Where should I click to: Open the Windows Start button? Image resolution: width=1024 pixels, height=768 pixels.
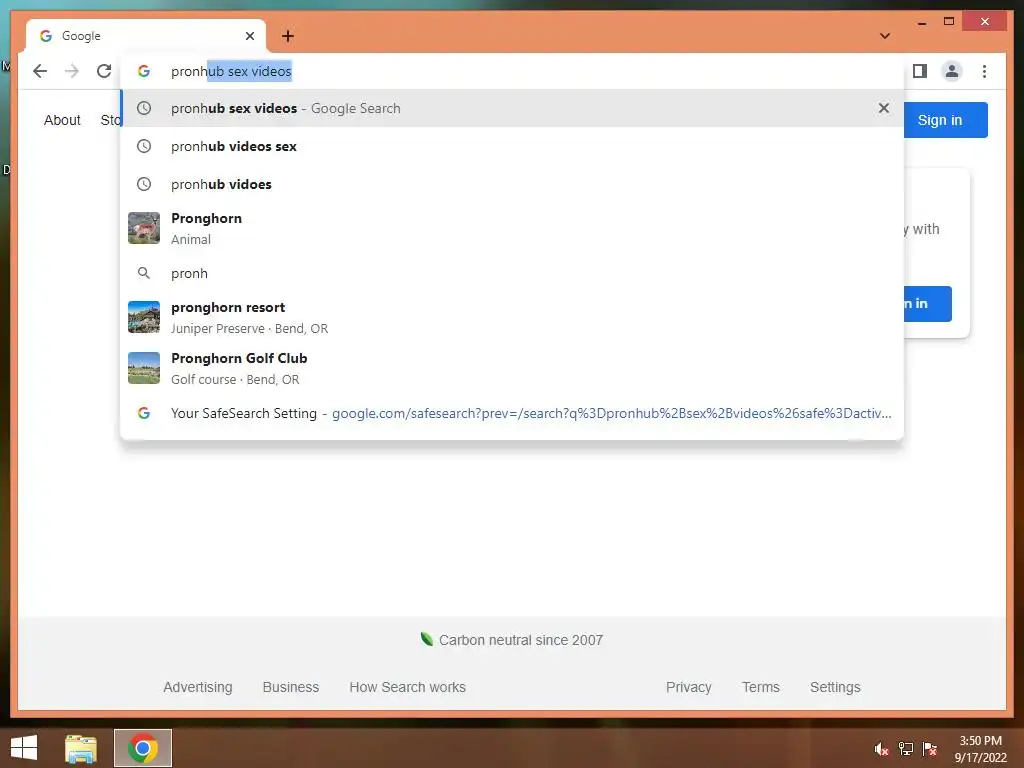pos(24,748)
